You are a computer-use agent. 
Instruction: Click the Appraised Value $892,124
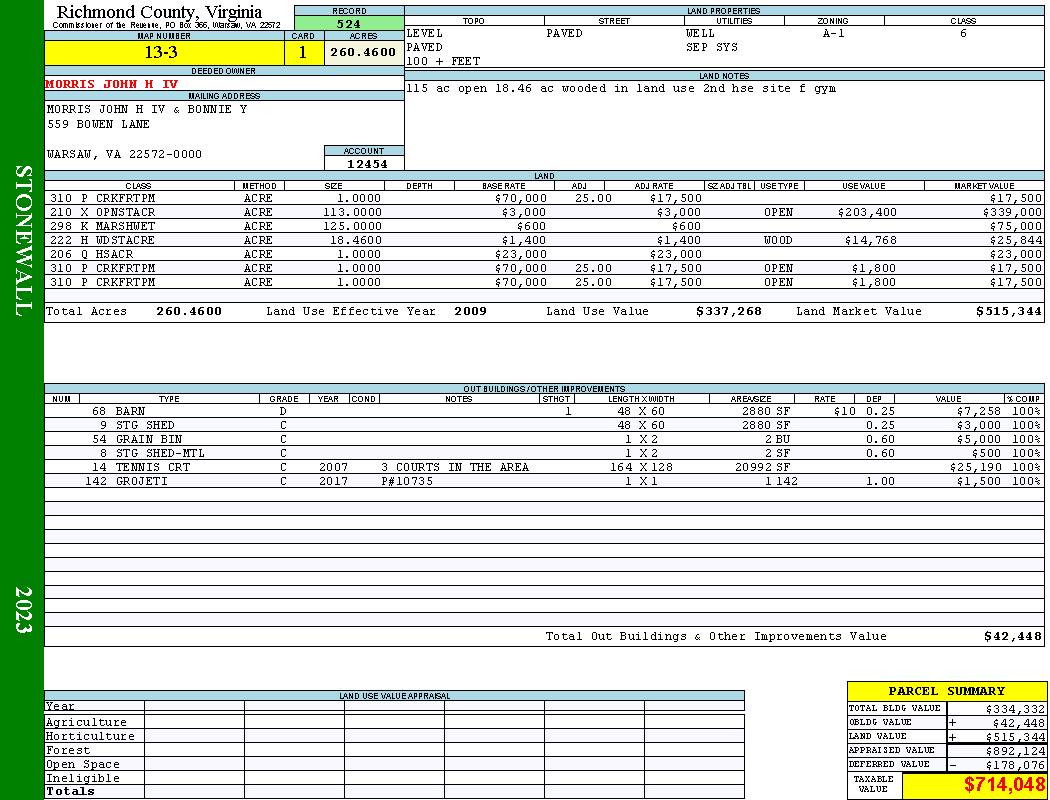[1015, 751]
